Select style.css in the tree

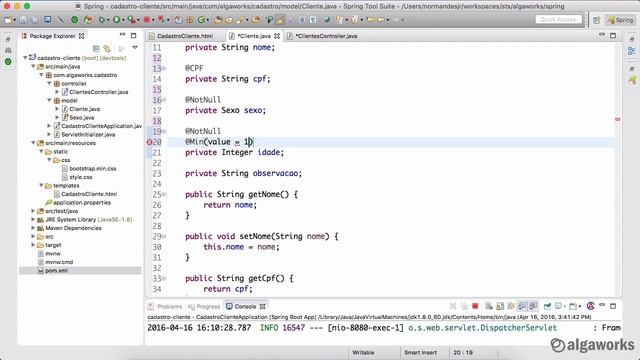click(80, 177)
